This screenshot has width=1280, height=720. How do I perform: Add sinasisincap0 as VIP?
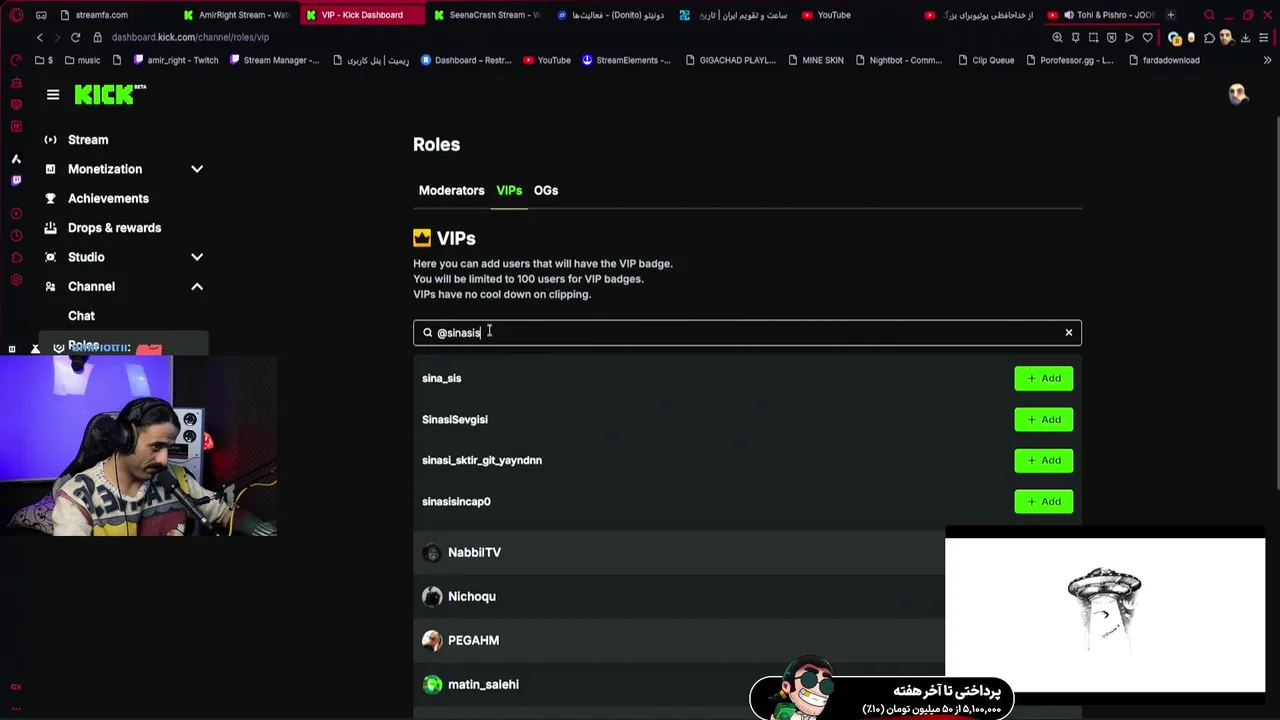[1043, 501]
